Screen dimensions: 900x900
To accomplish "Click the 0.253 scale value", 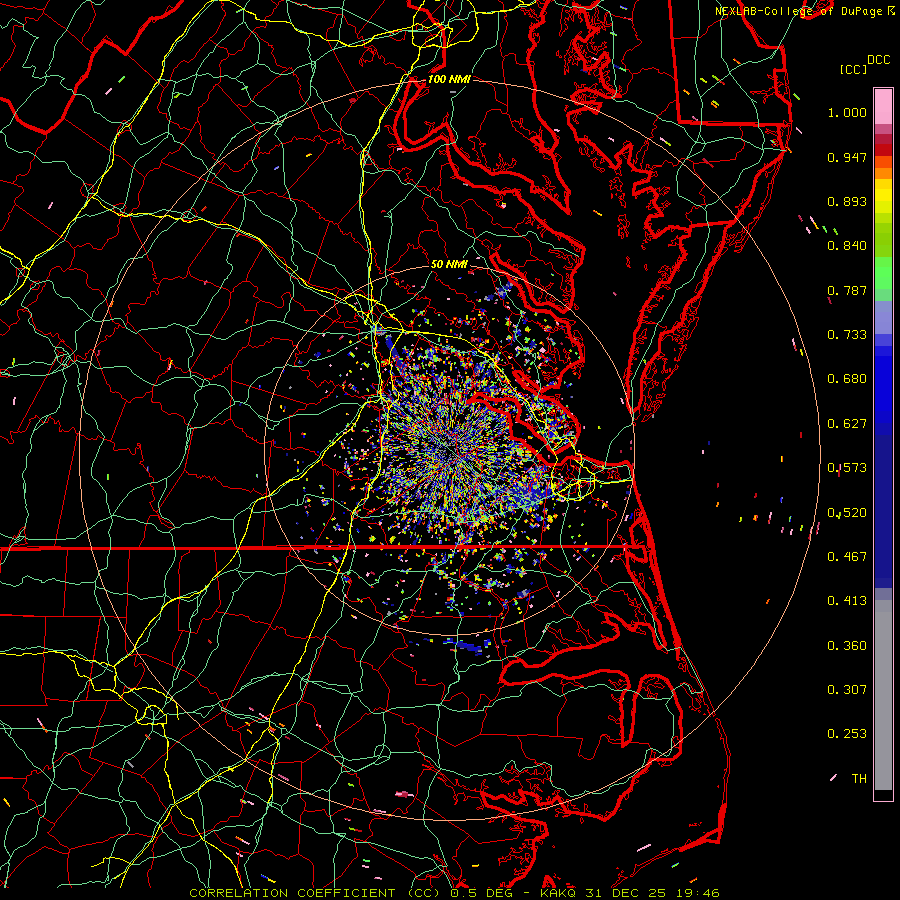I will (x=847, y=734).
